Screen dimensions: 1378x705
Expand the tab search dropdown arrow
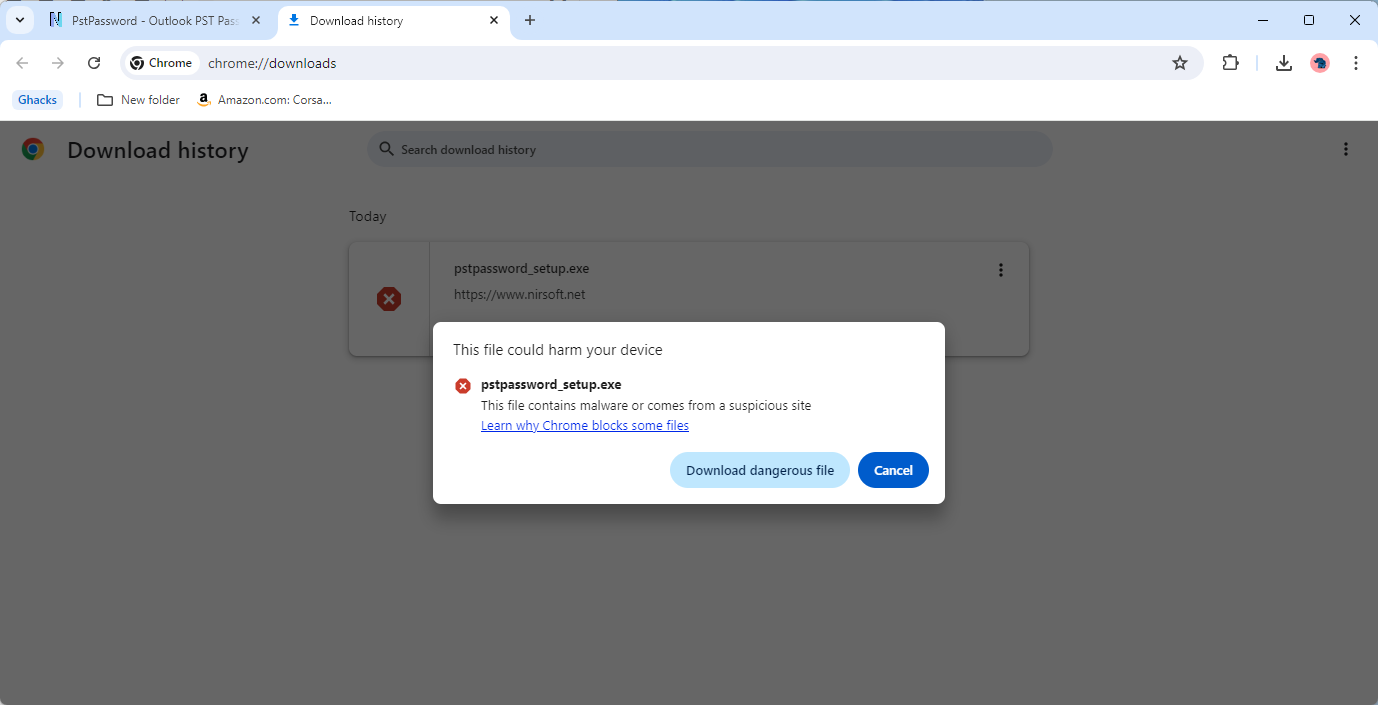(x=19, y=20)
